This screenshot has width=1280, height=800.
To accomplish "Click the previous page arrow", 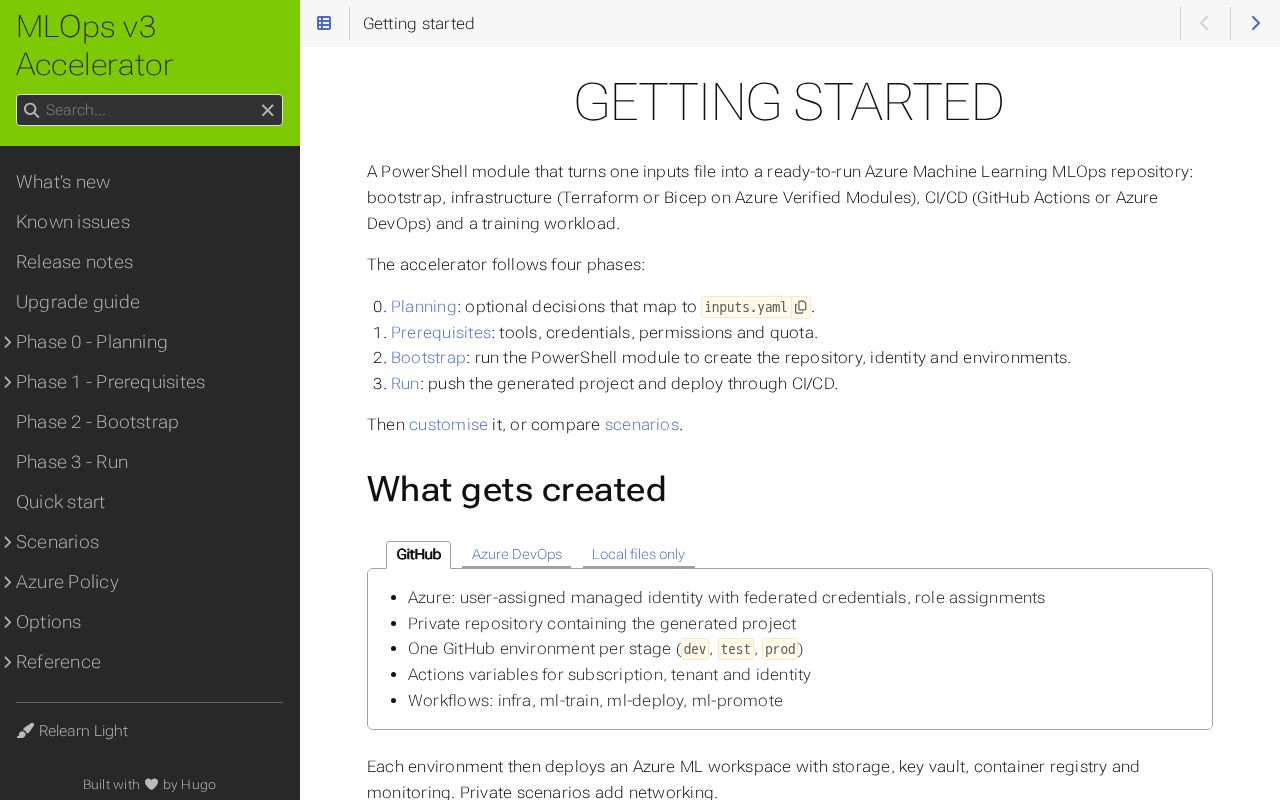I will 1204,23.
